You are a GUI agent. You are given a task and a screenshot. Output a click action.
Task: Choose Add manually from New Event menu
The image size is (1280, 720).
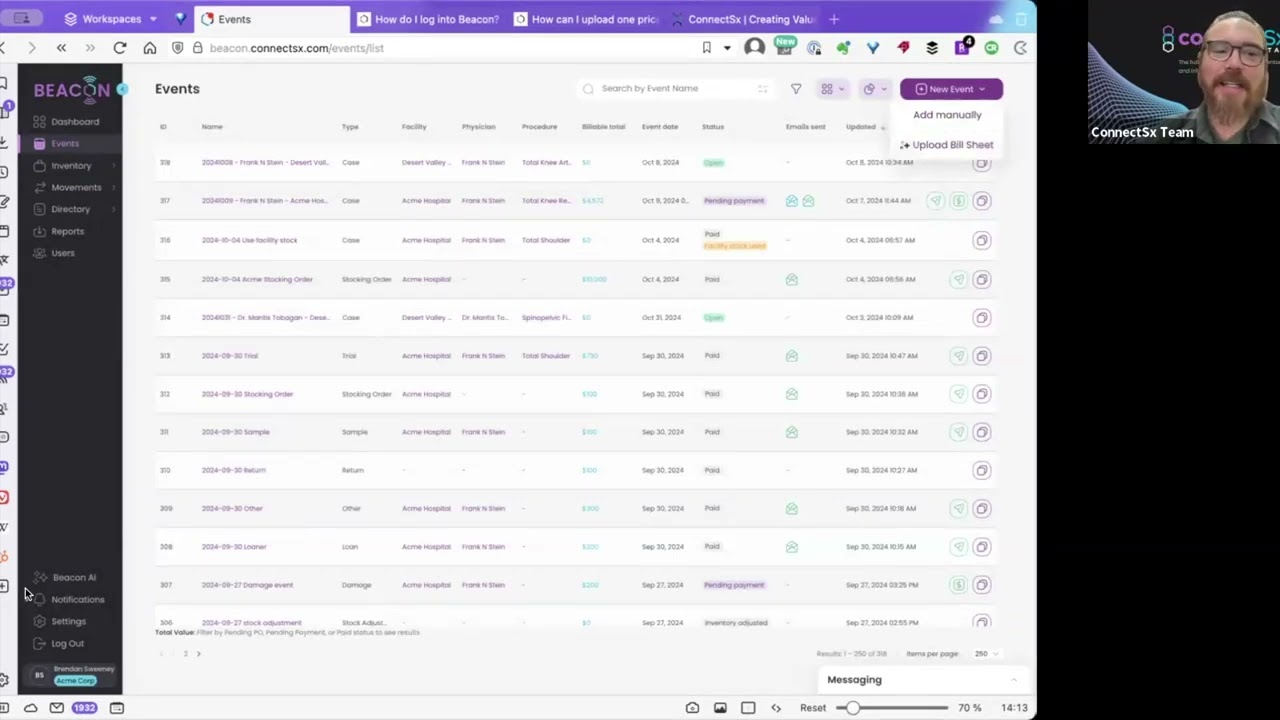[x=947, y=115]
